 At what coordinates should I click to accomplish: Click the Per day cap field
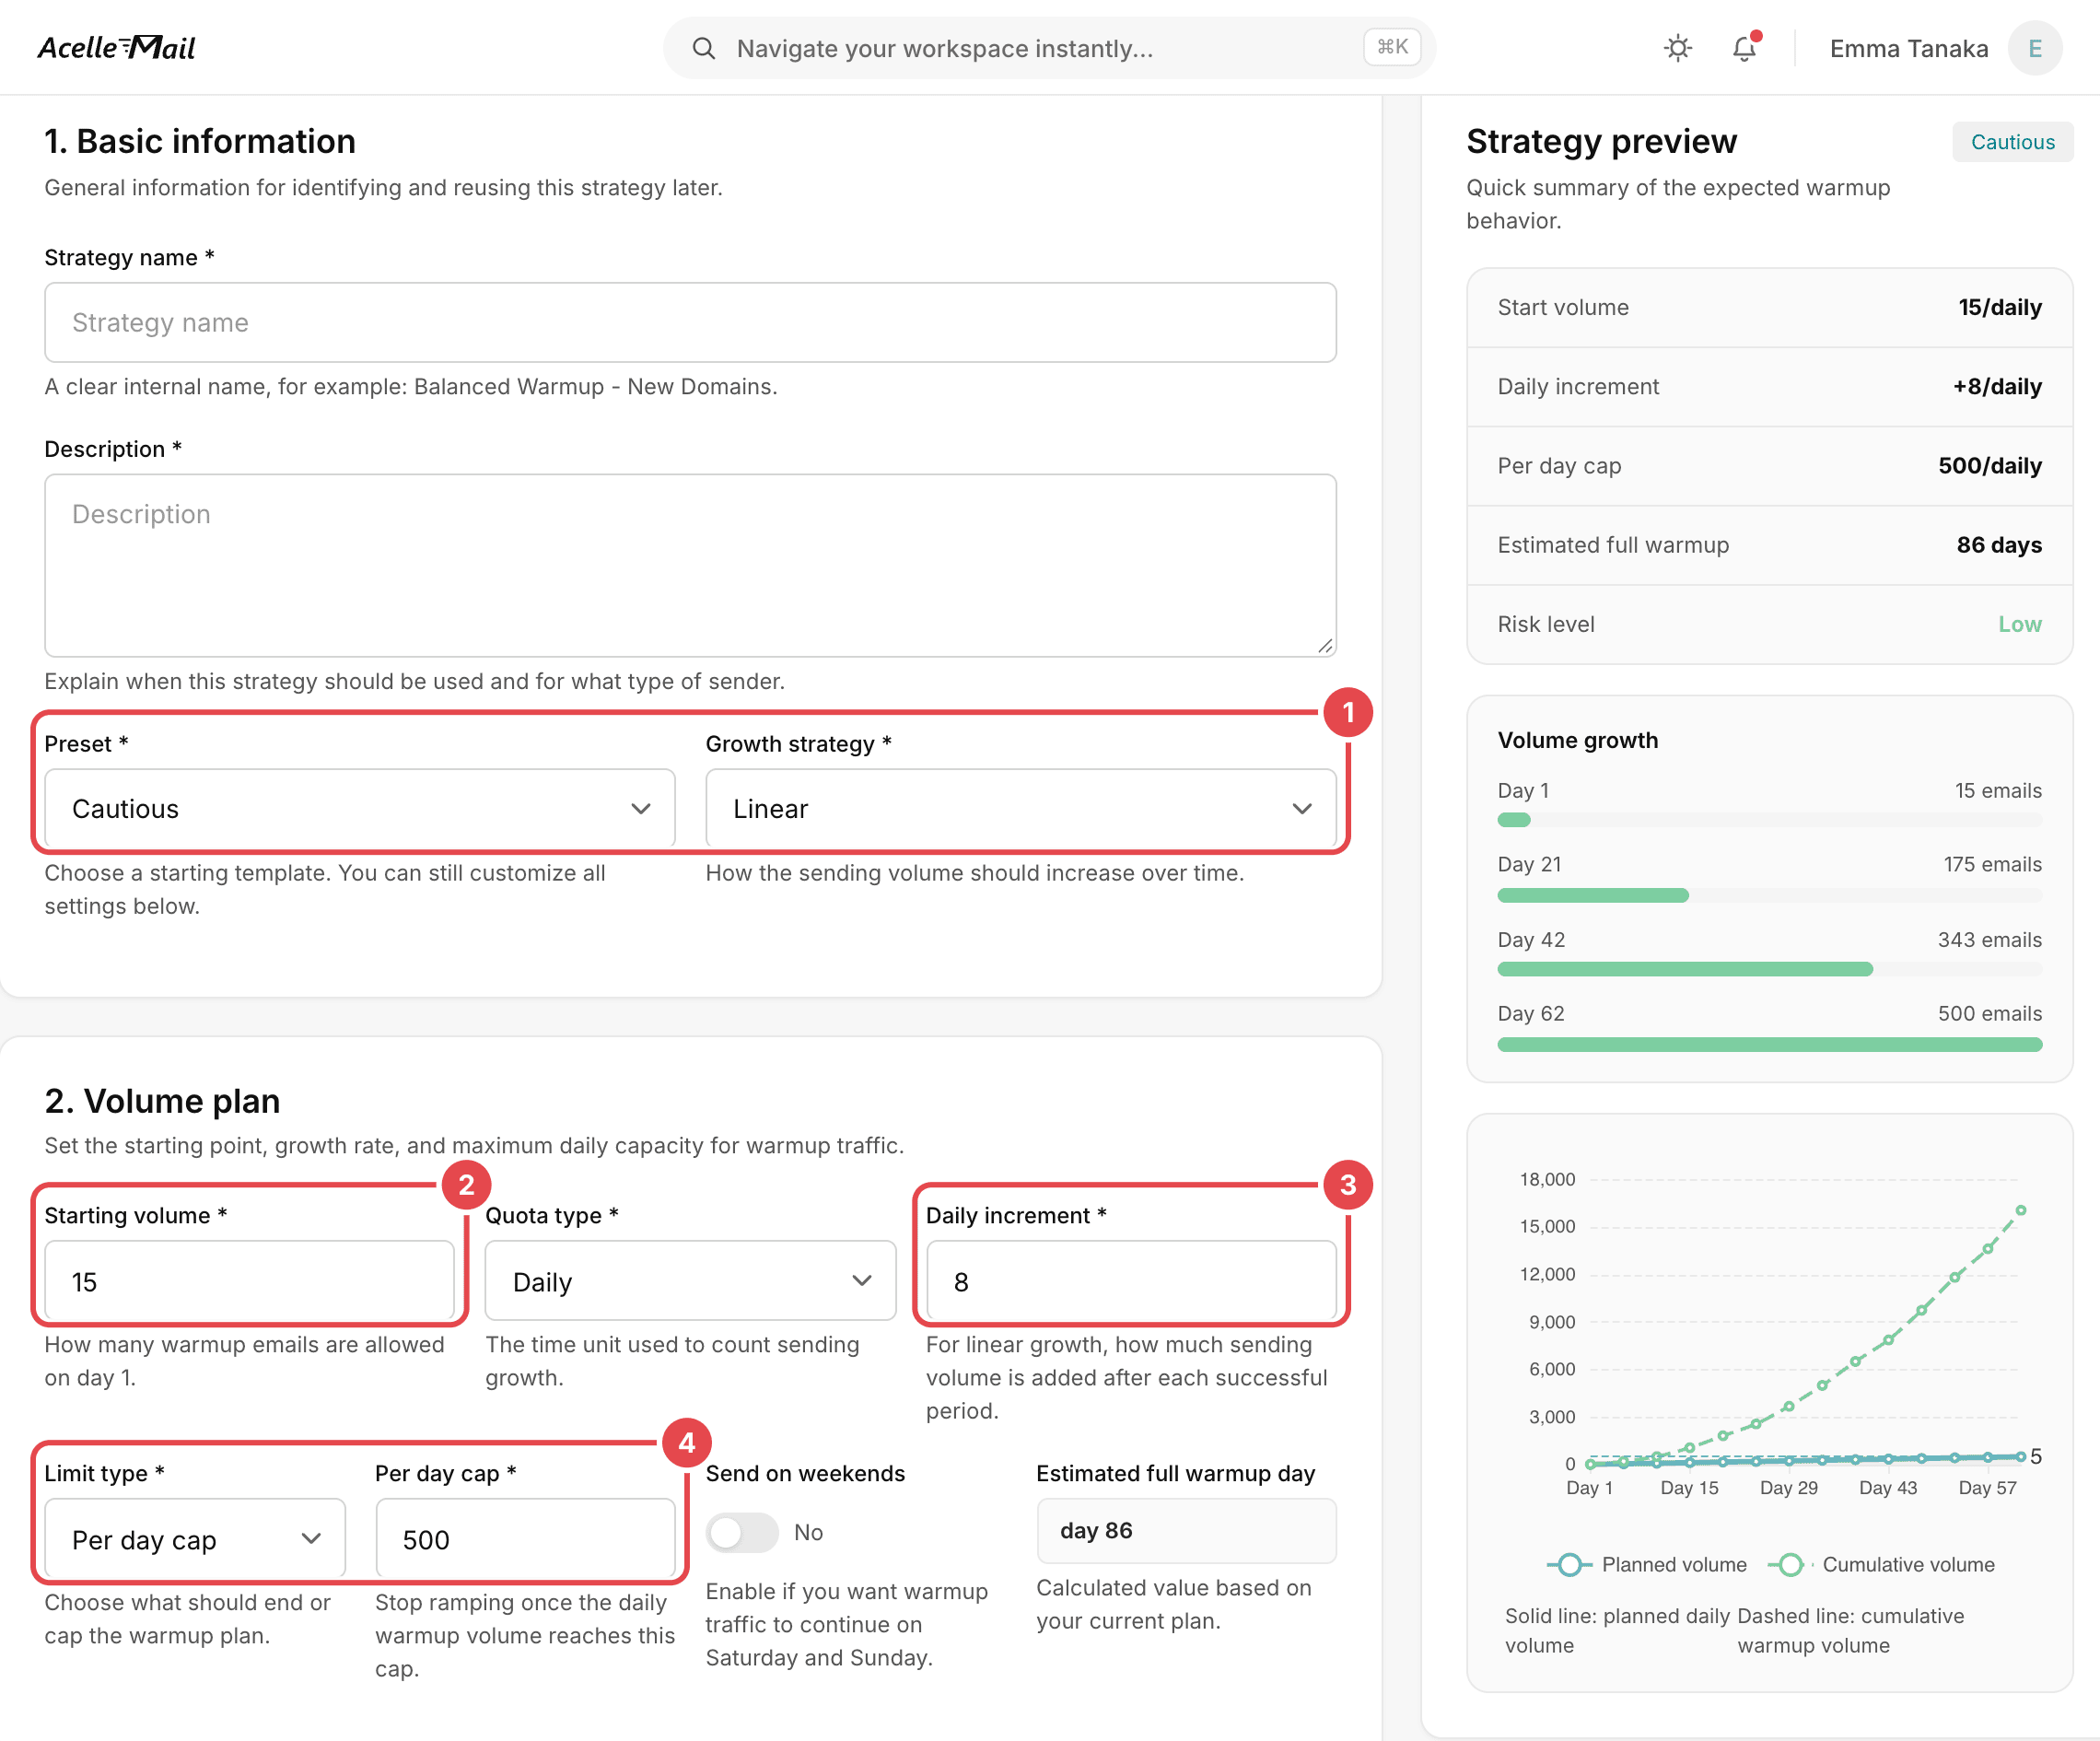525,1539
